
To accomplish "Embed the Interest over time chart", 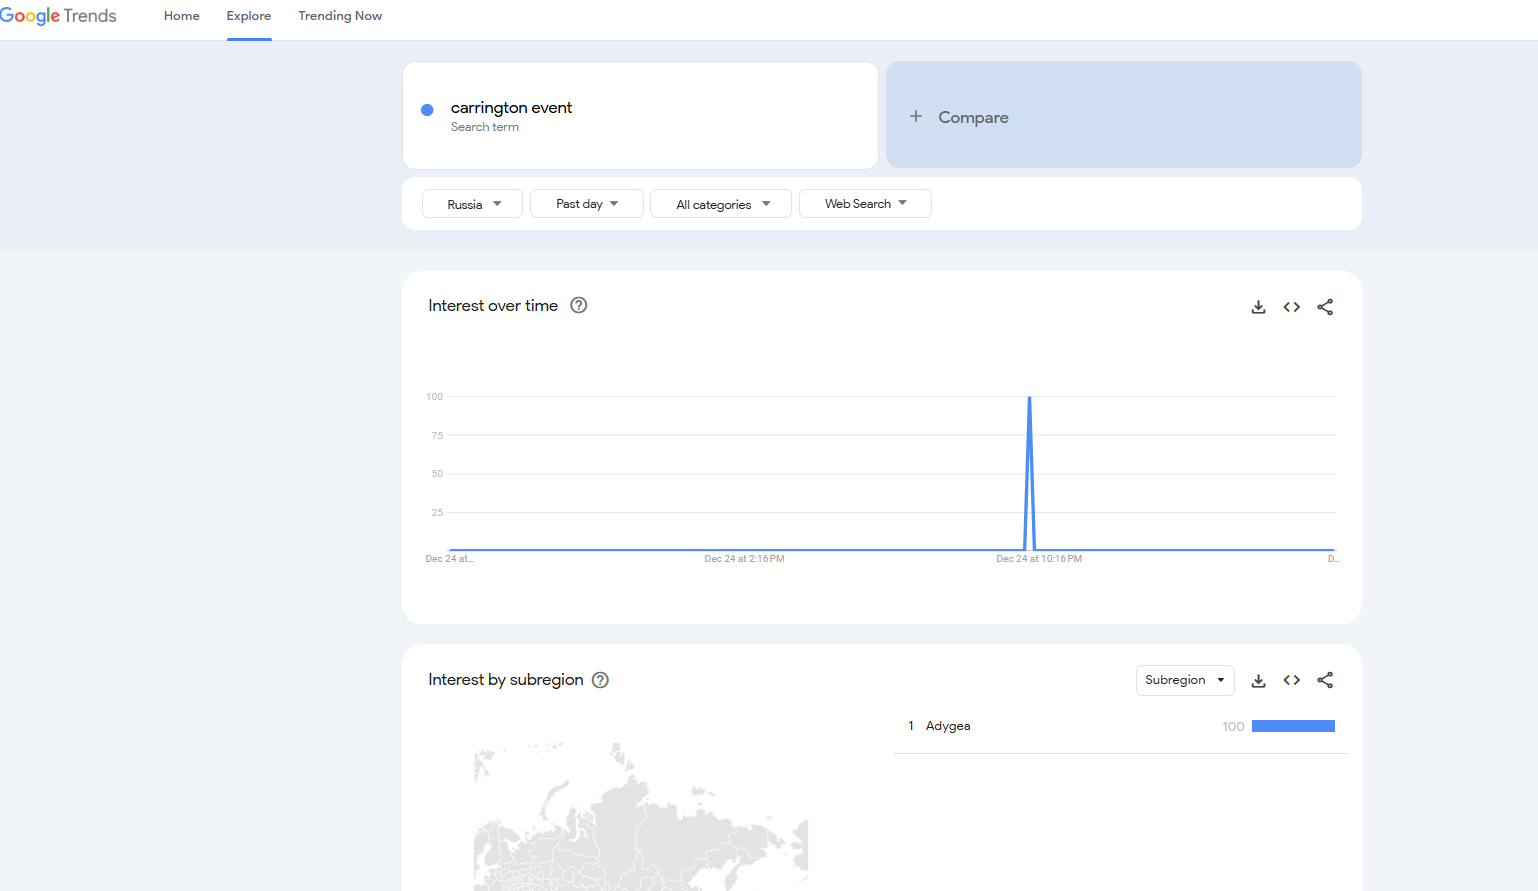I will (1292, 307).
